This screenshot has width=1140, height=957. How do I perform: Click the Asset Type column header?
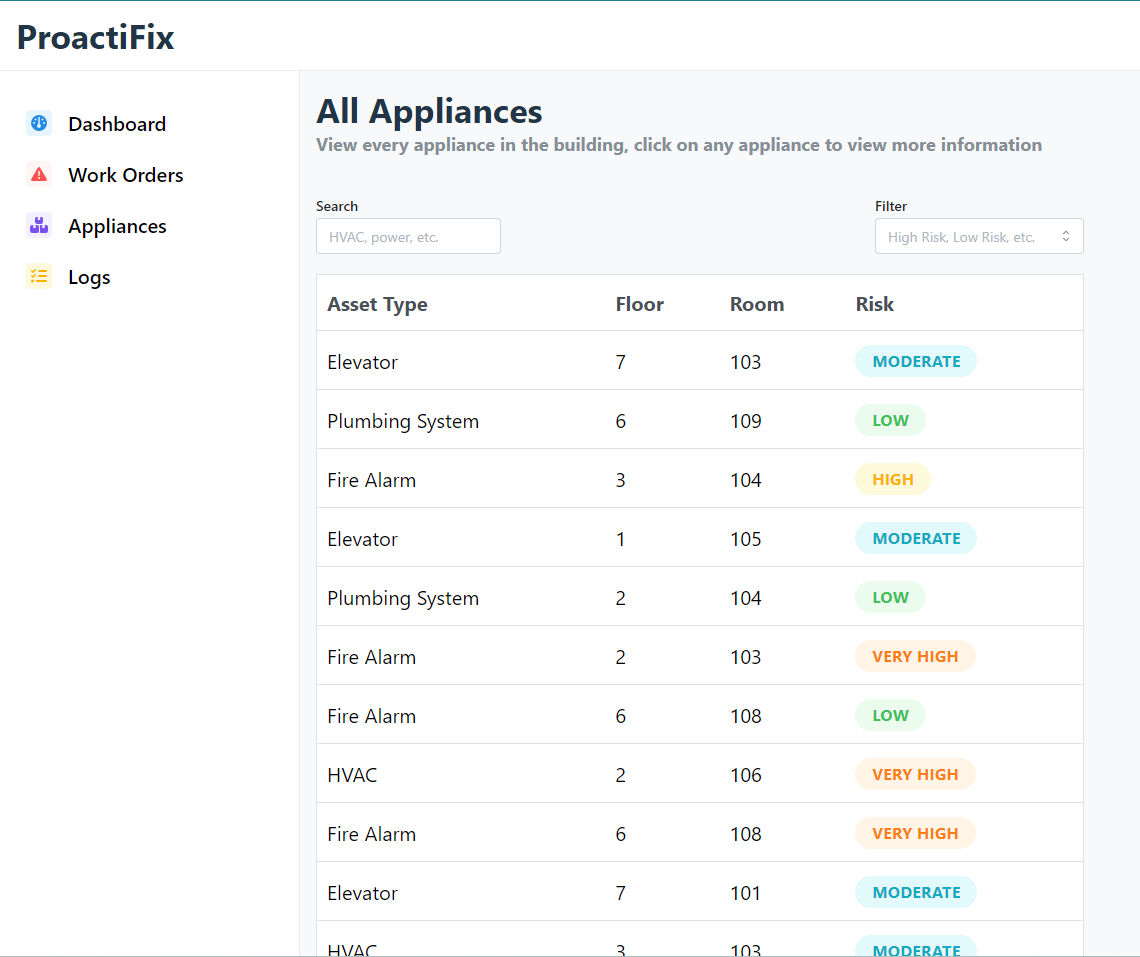[x=377, y=304]
